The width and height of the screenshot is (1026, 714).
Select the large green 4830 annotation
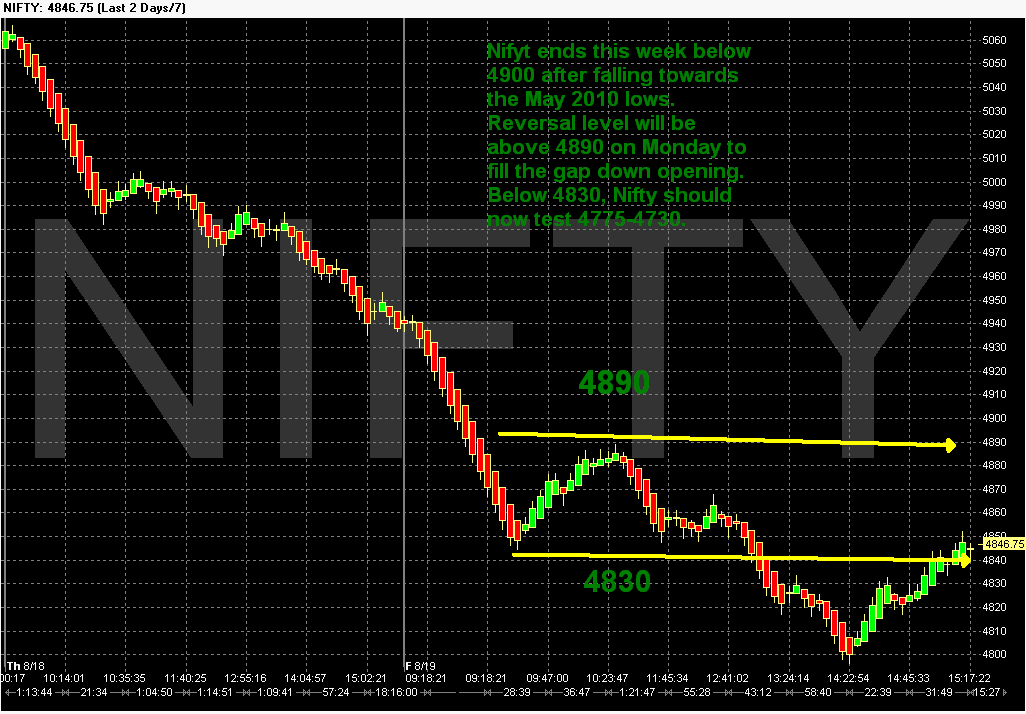617,581
